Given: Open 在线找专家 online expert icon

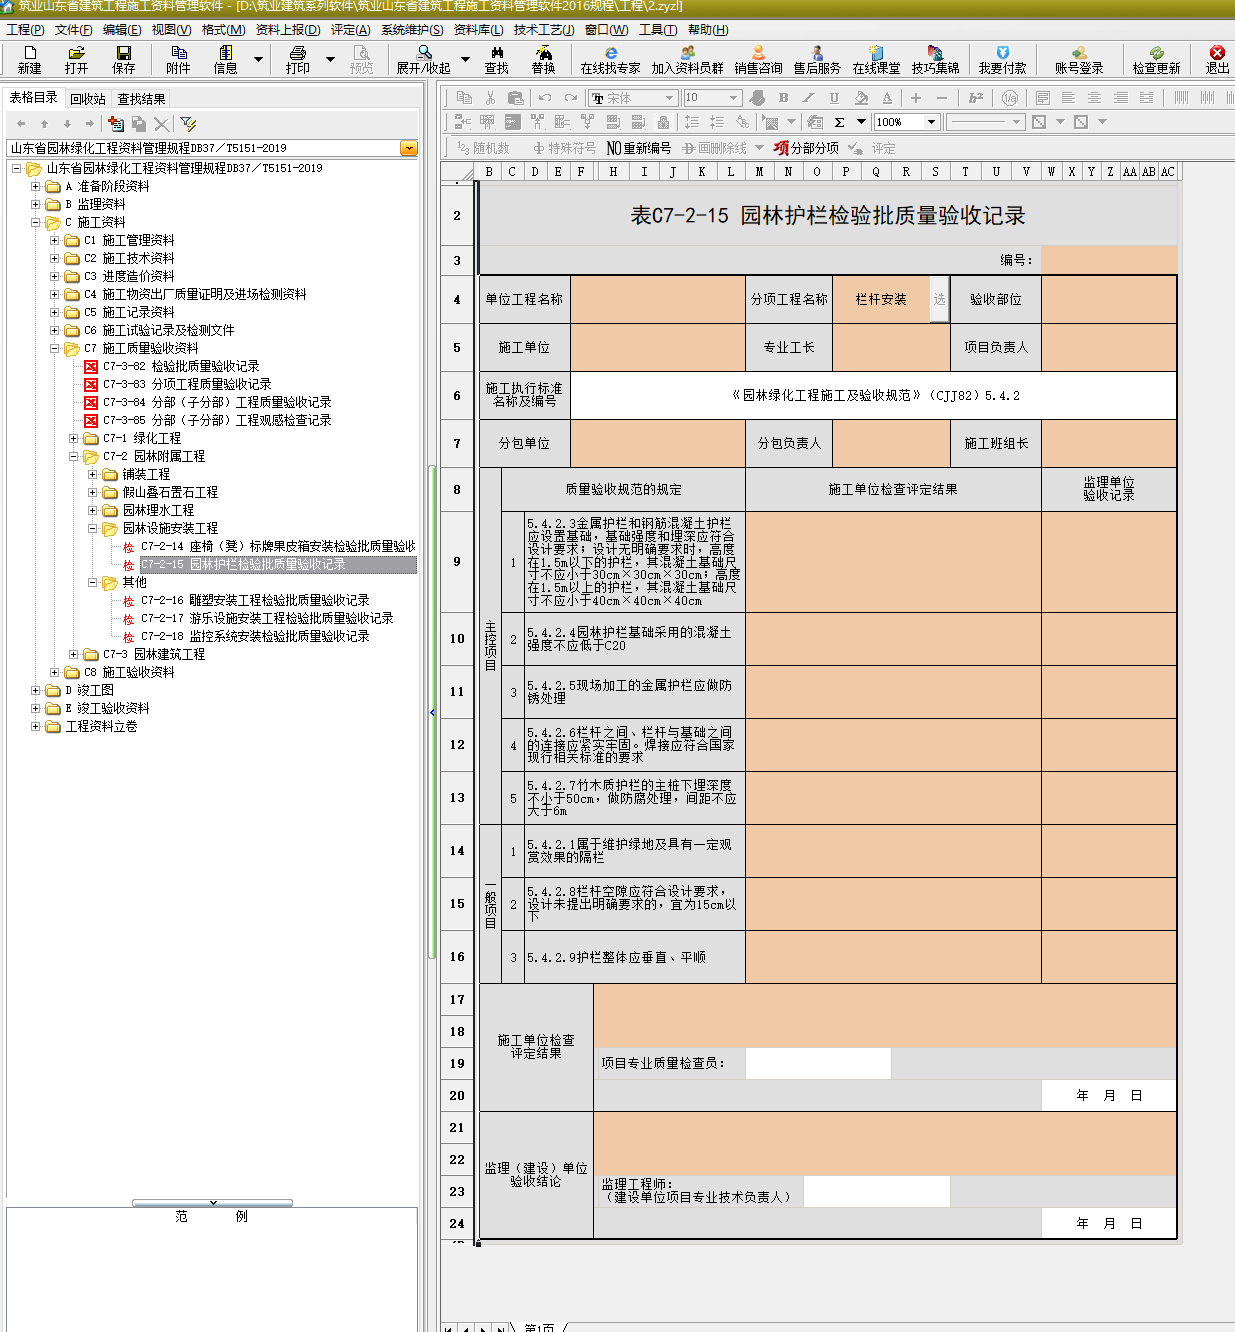Looking at the screenshot, I should click(x=610, y=52).
